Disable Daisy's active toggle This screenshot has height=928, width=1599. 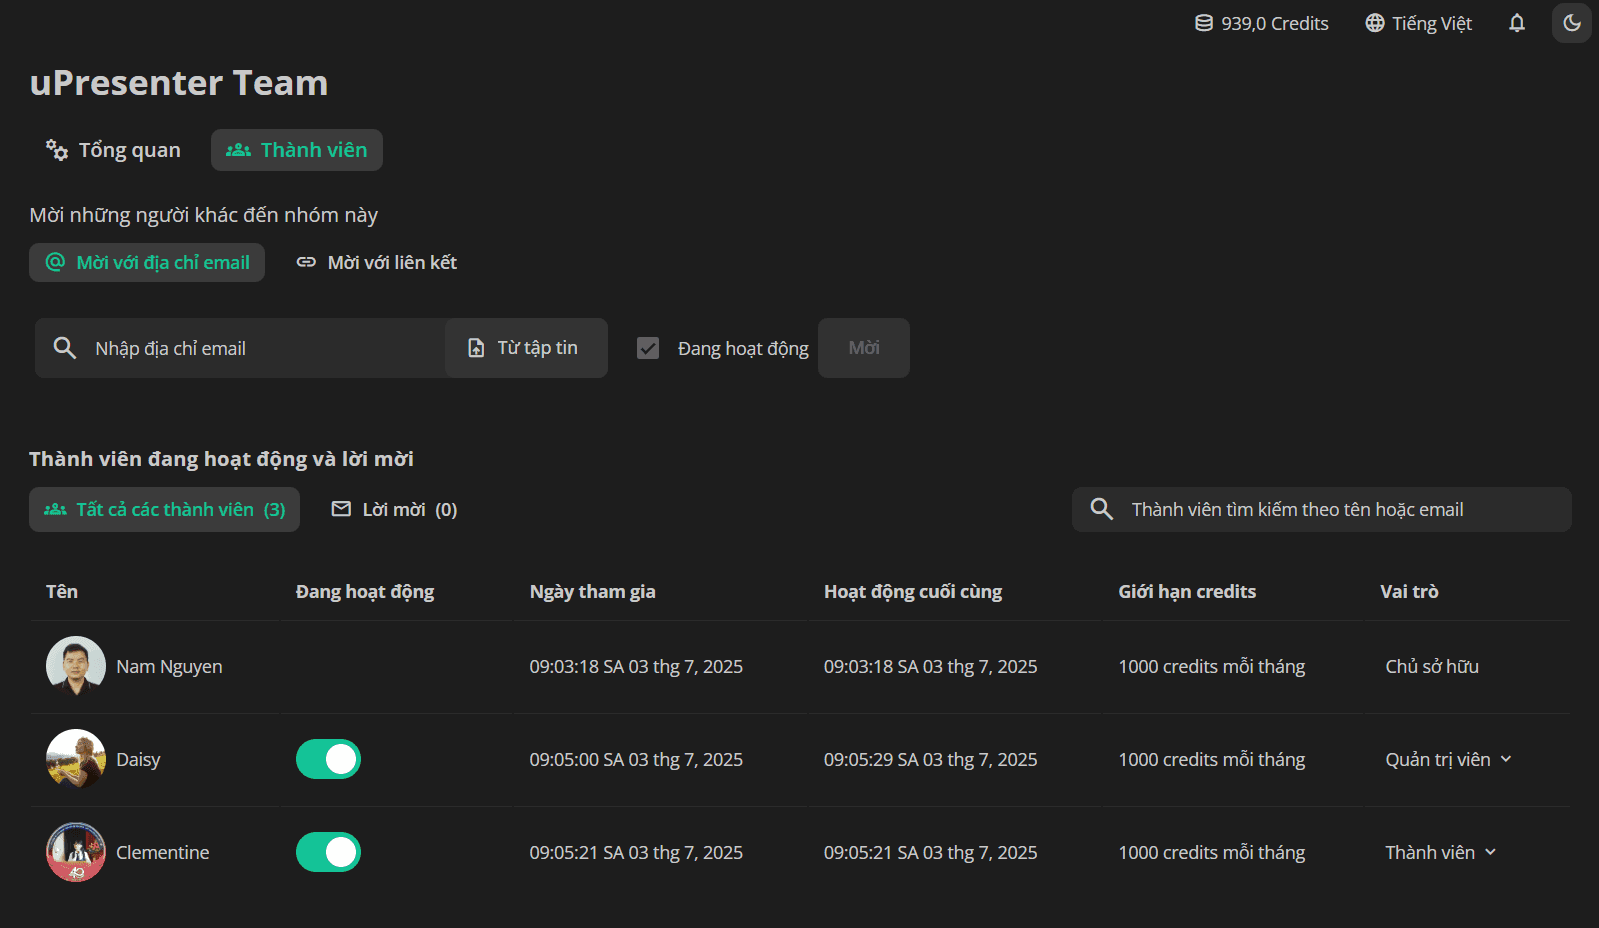(328, 759)
